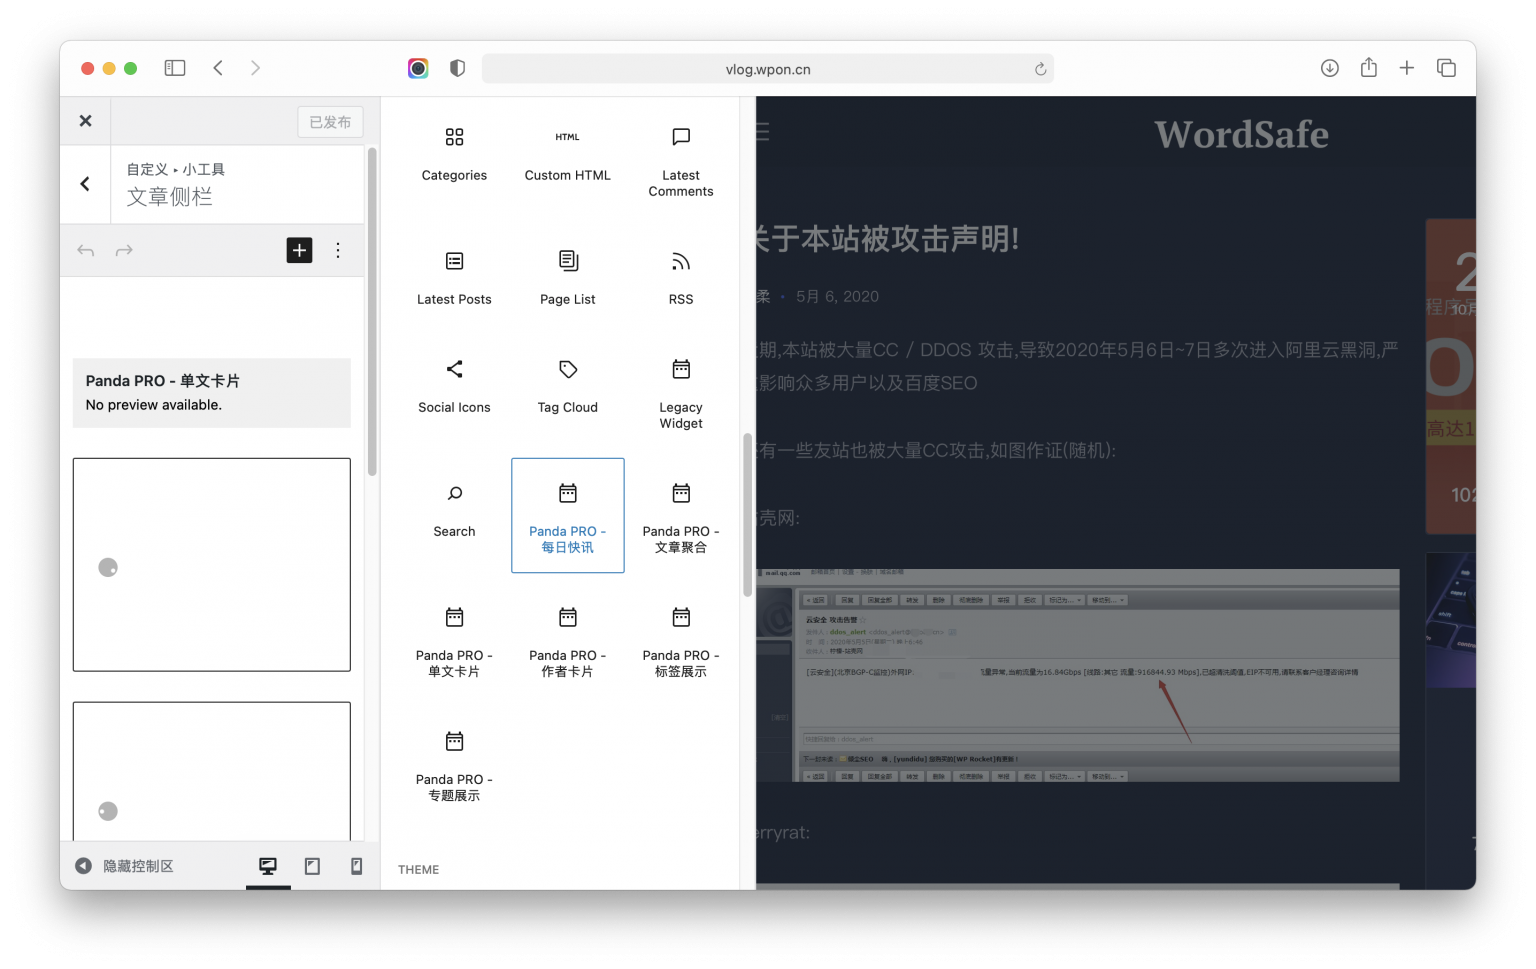The height and width of the screenshot is (969, 1536).
Task: Open the three-dot options menu
Action: [338, 250]
